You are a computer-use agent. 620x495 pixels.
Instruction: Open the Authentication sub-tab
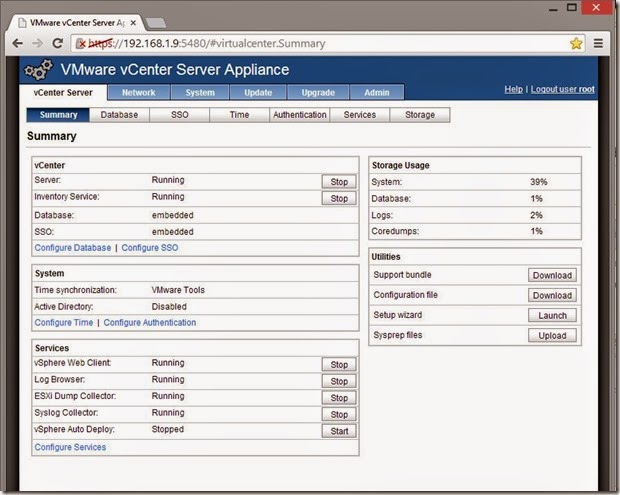click(300, 115)
